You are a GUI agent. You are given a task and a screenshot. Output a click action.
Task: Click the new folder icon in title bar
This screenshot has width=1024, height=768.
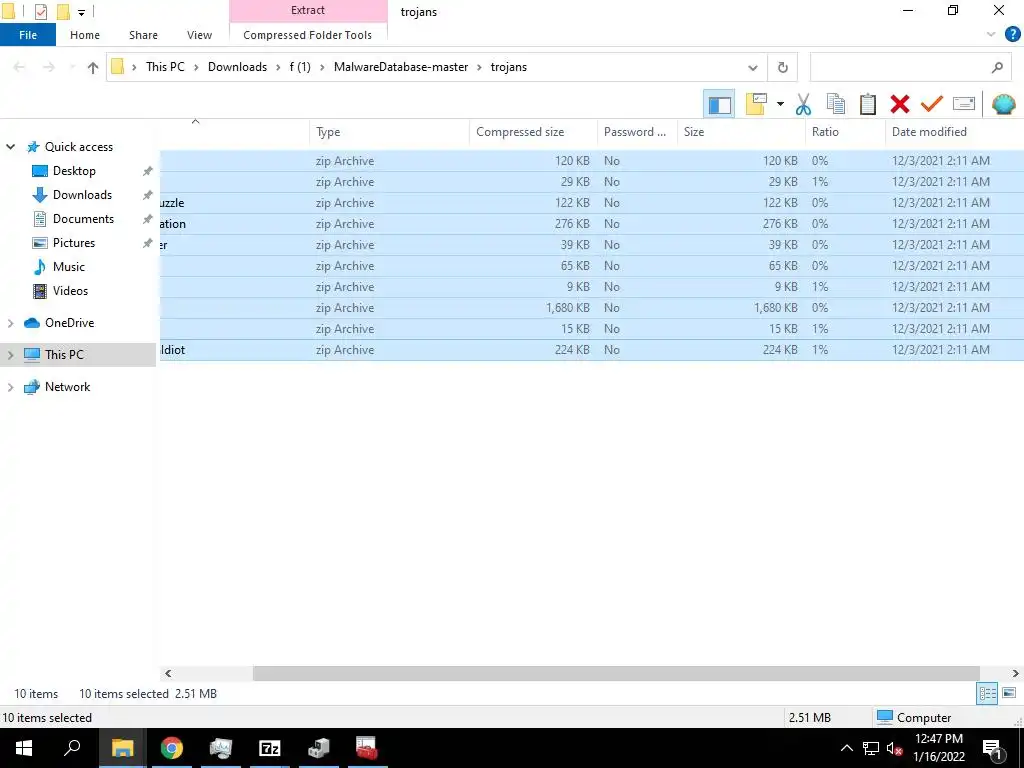click(x=63, y=12)
